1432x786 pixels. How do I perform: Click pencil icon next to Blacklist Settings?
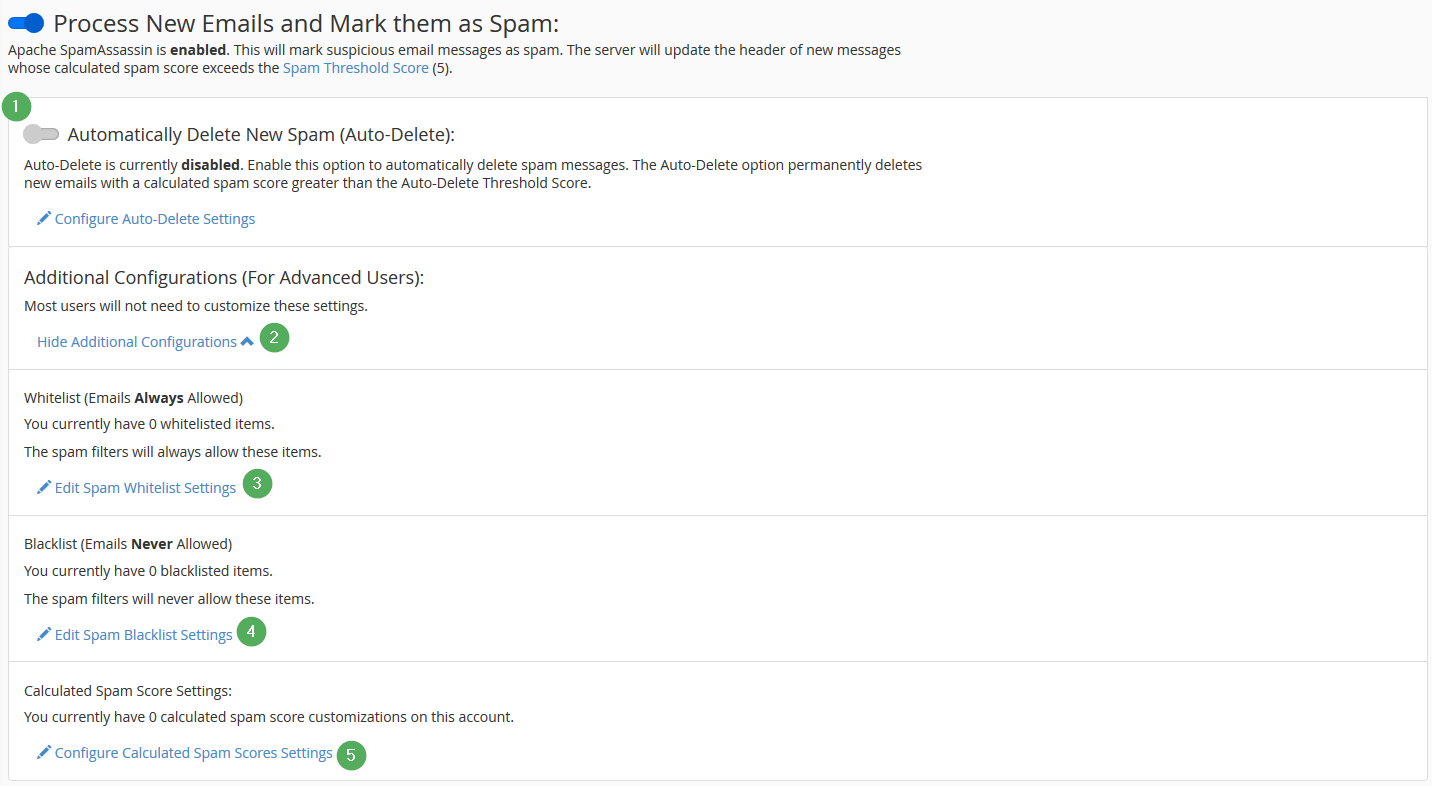tap(44, 634)
